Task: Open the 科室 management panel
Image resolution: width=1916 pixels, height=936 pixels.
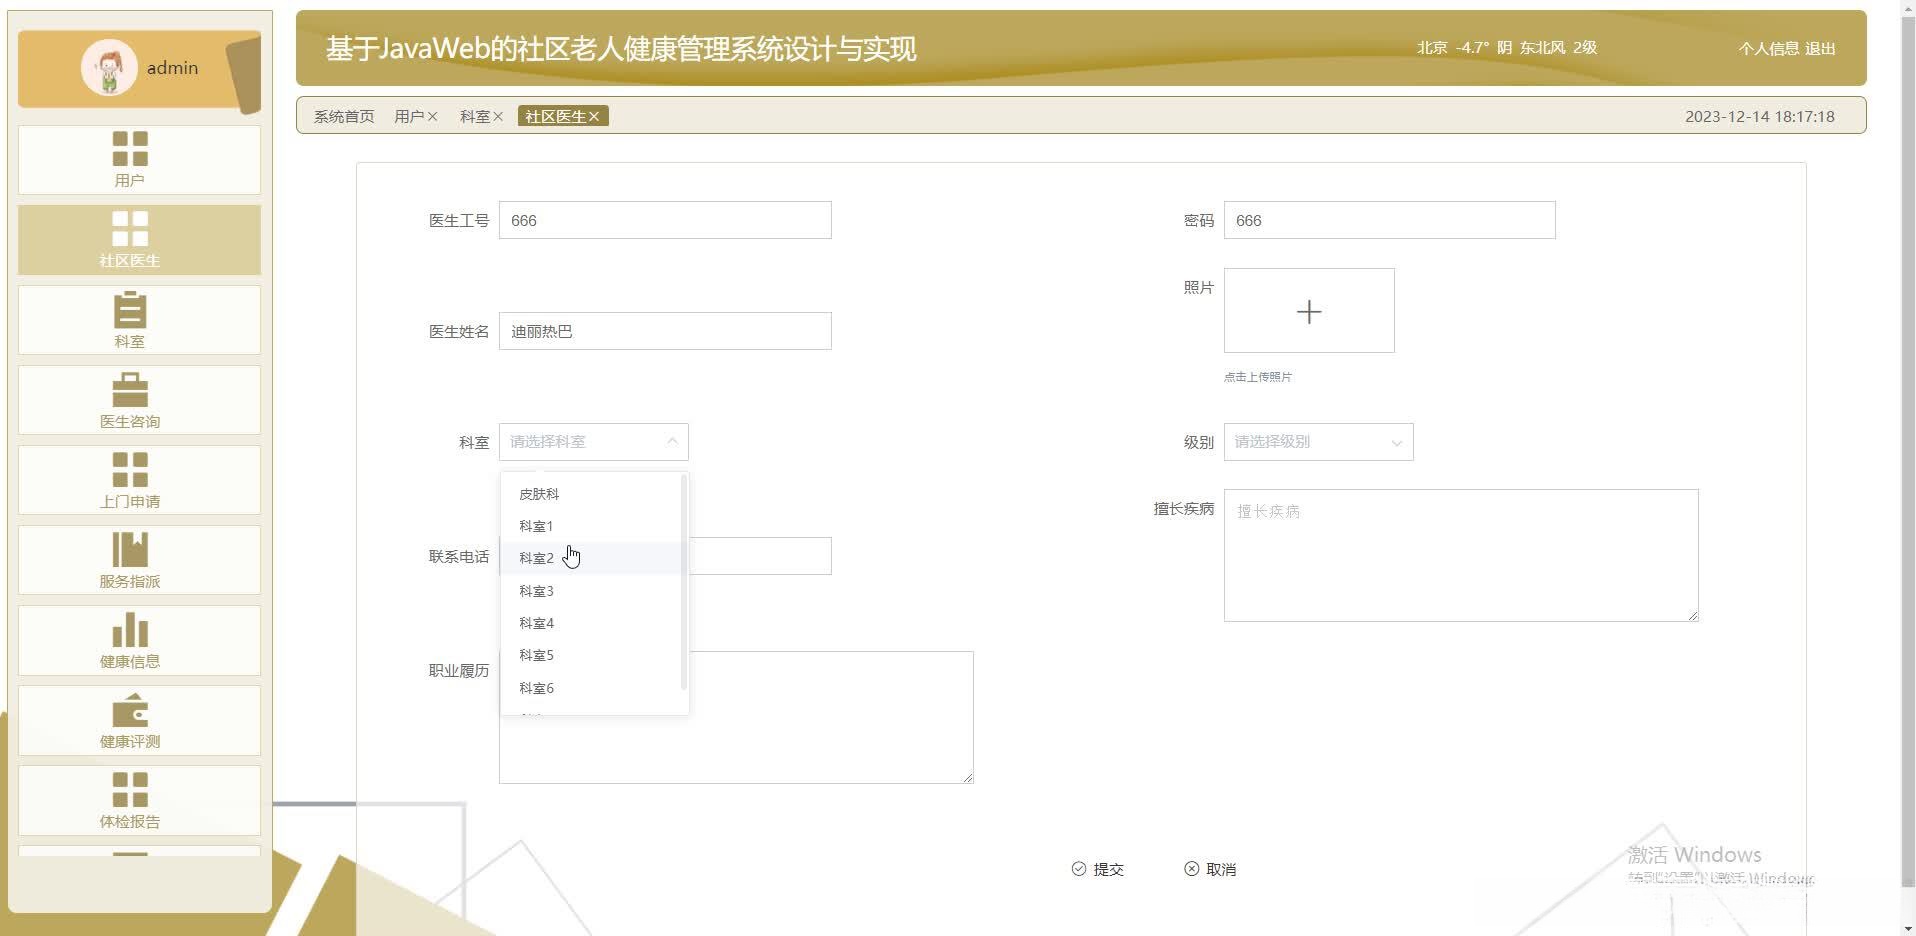Action: tap(139, 320)
